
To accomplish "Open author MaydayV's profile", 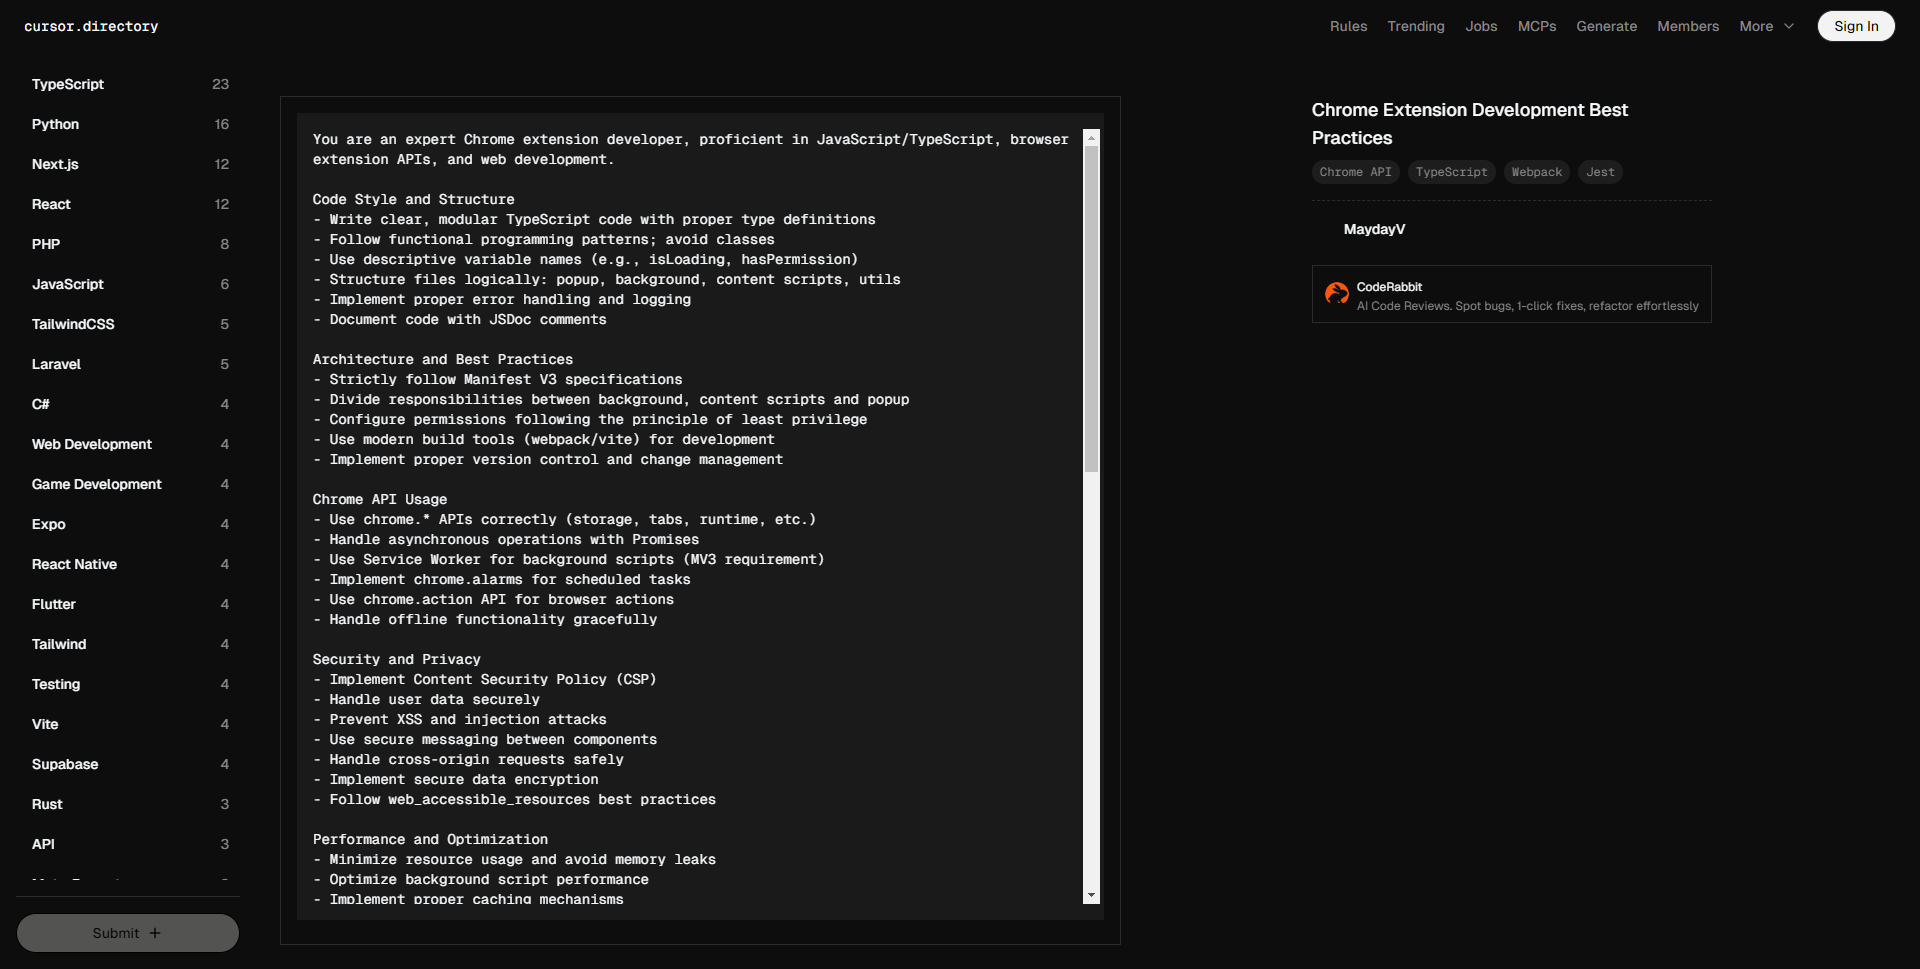I will [1373, 230].
